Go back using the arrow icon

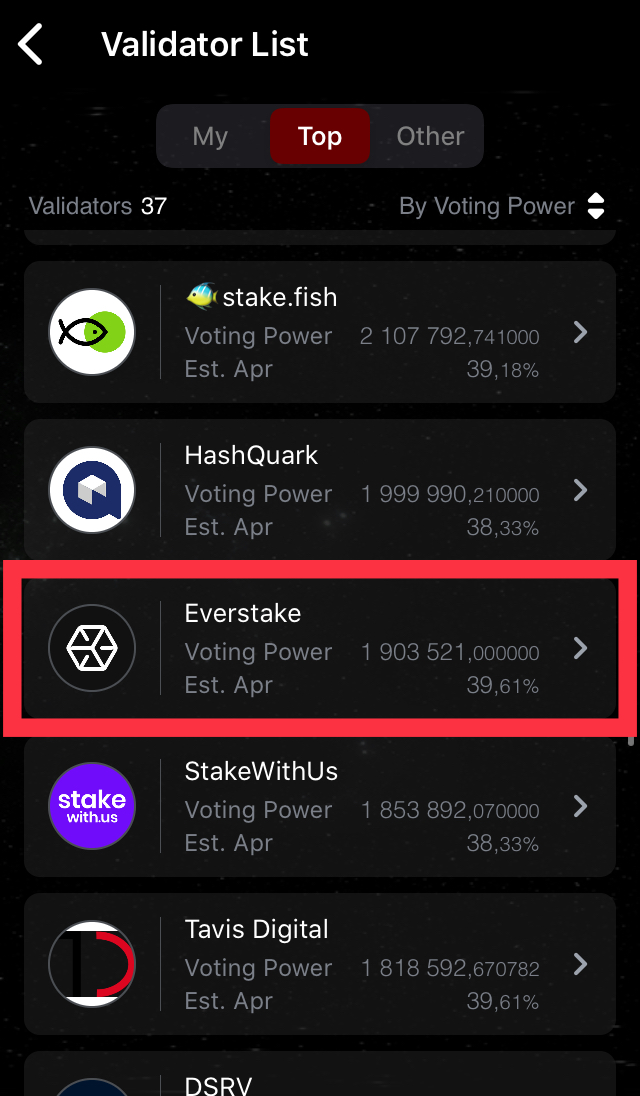pyautogui.click(x=31, y=44)
